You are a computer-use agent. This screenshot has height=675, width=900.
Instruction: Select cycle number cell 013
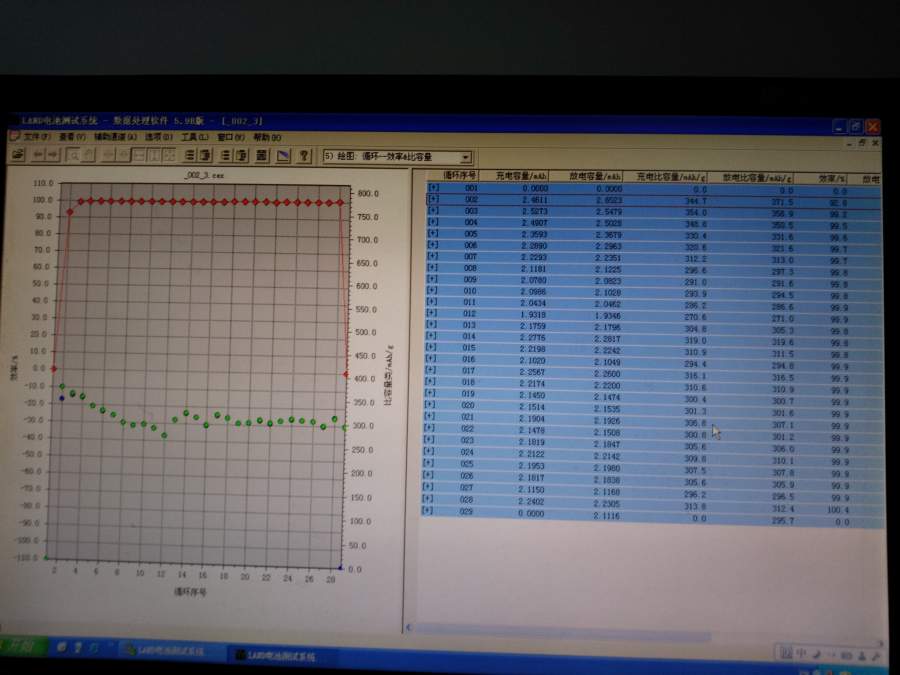[x=470, y=325]
